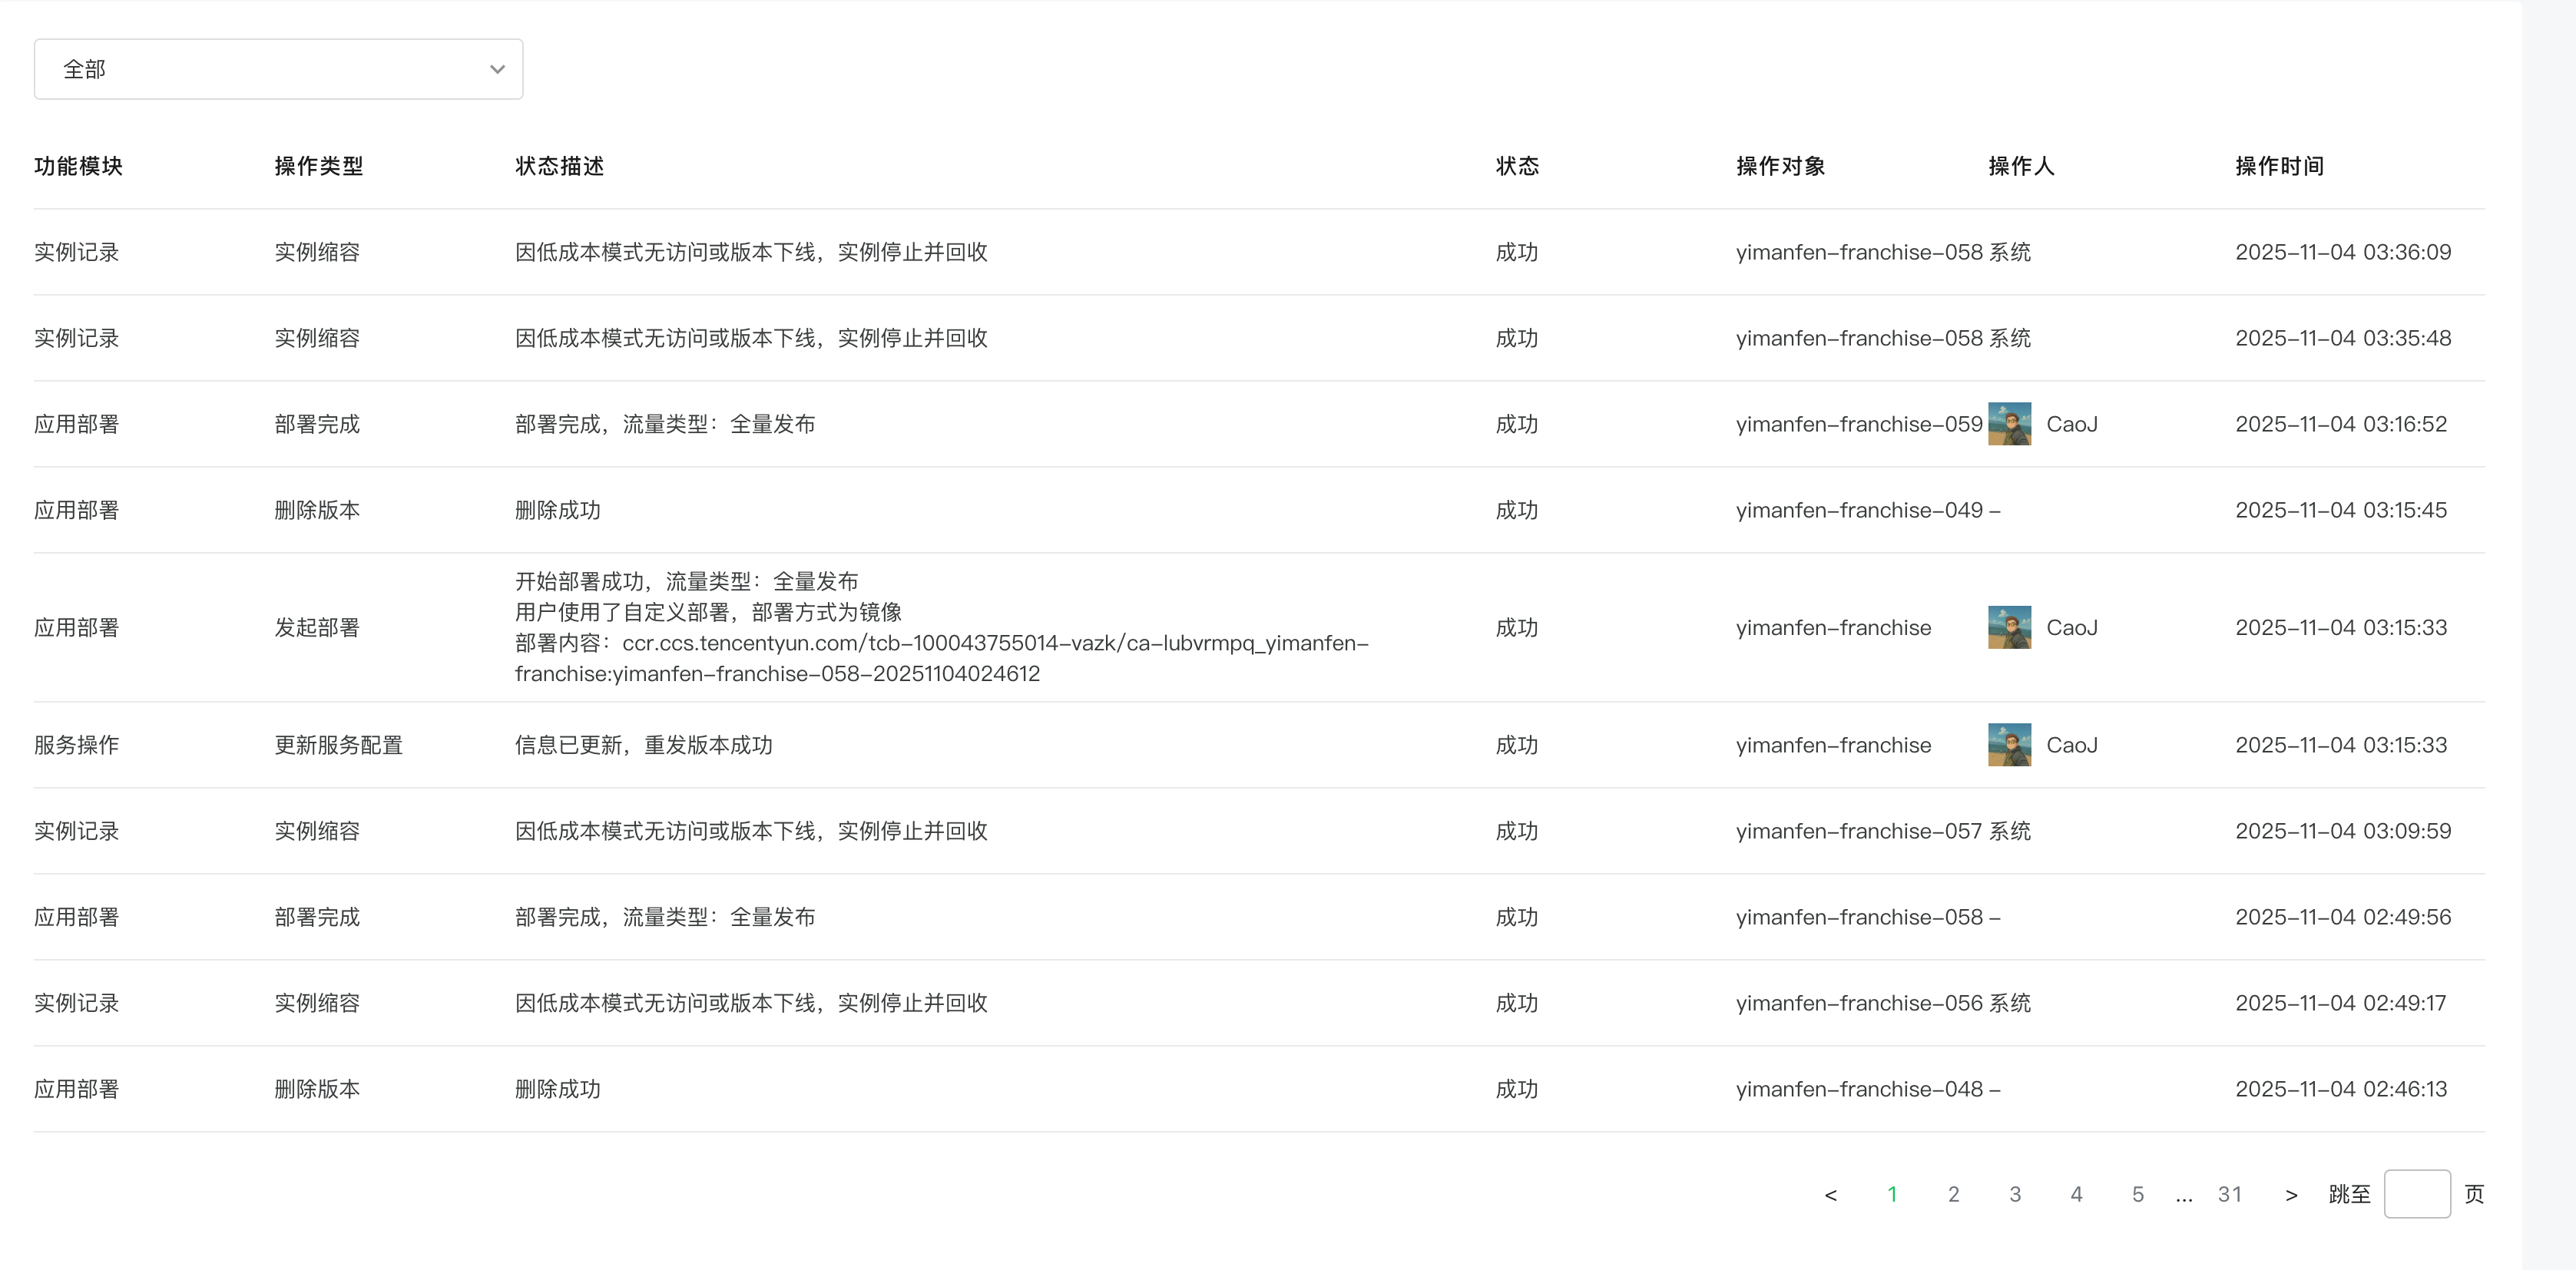Go to page 2

1953,1194
